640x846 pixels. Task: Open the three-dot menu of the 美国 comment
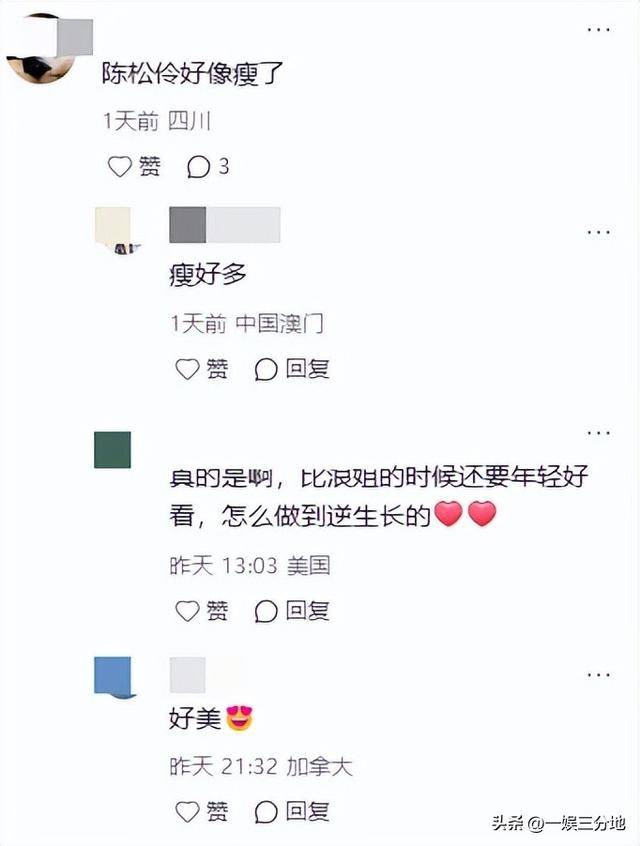click(x=598, y=433)
